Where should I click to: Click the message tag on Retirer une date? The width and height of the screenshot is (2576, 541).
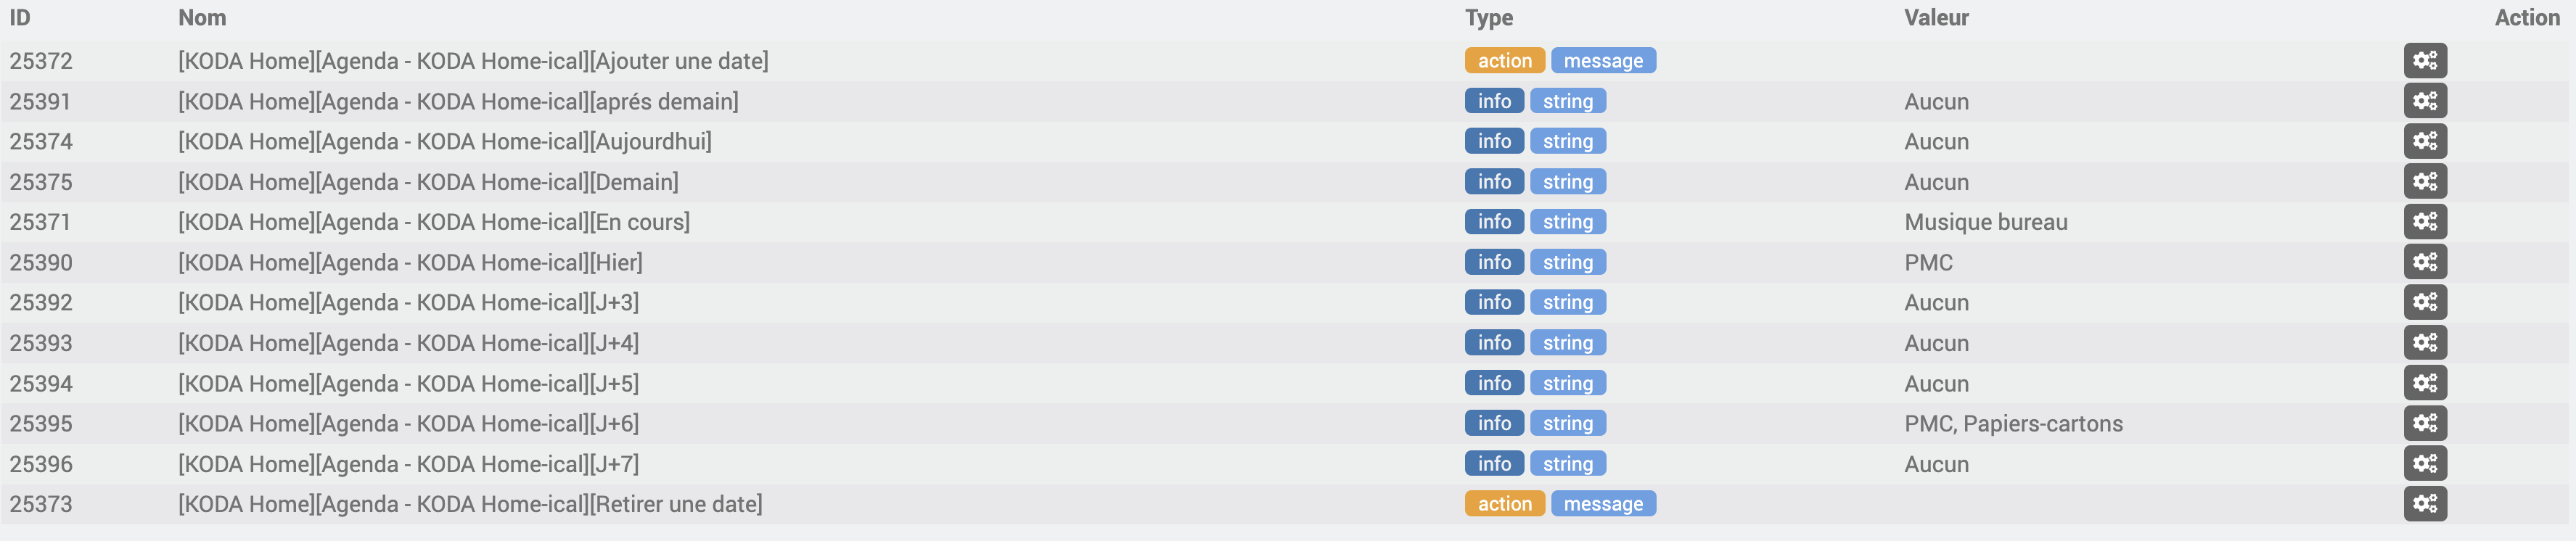point(1602,504)
